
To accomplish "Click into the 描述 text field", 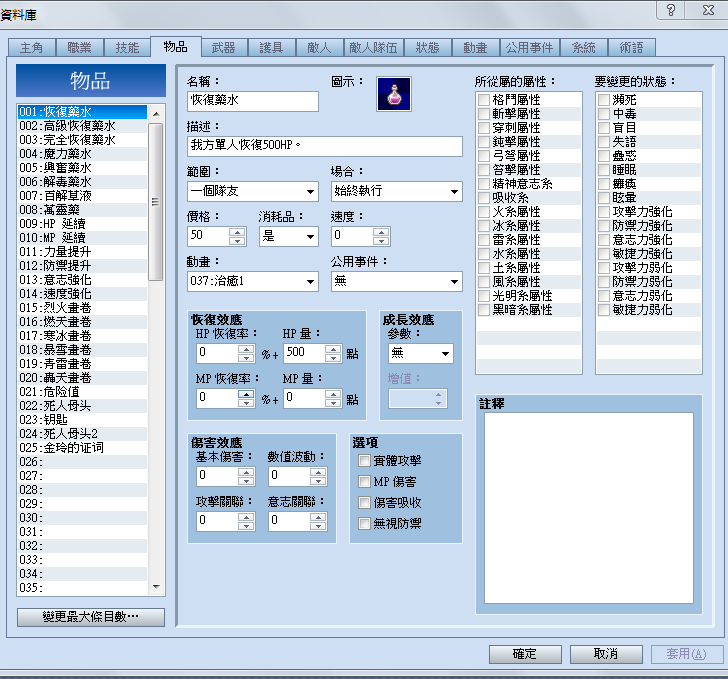I will (325, 146).
